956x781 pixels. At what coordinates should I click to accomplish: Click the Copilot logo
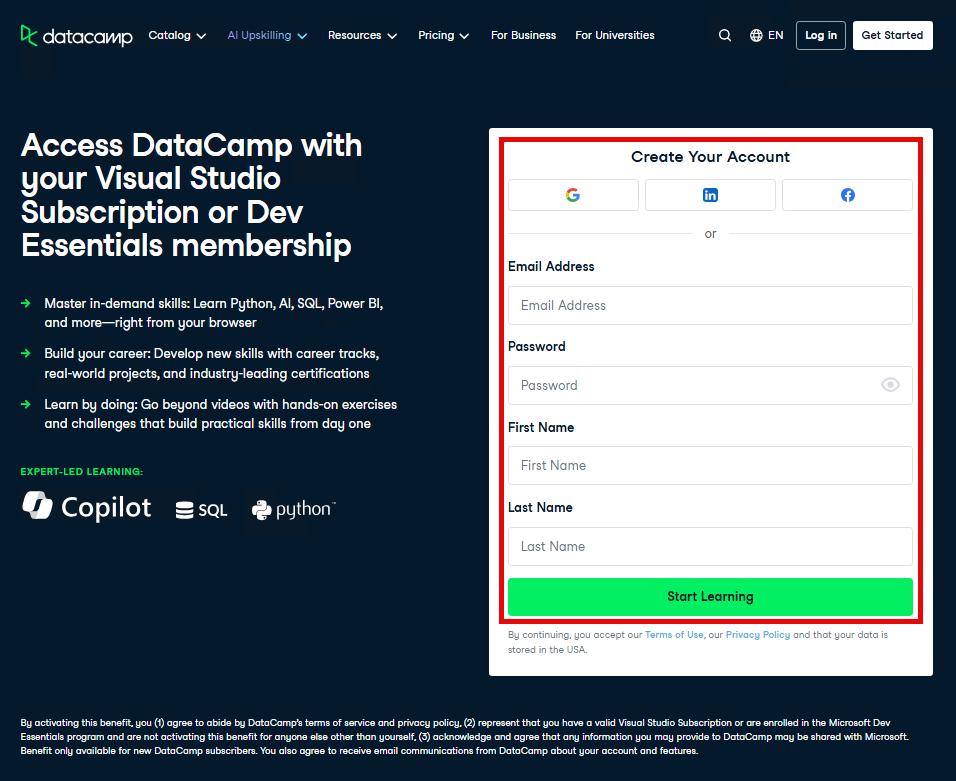tap(87, 507)
